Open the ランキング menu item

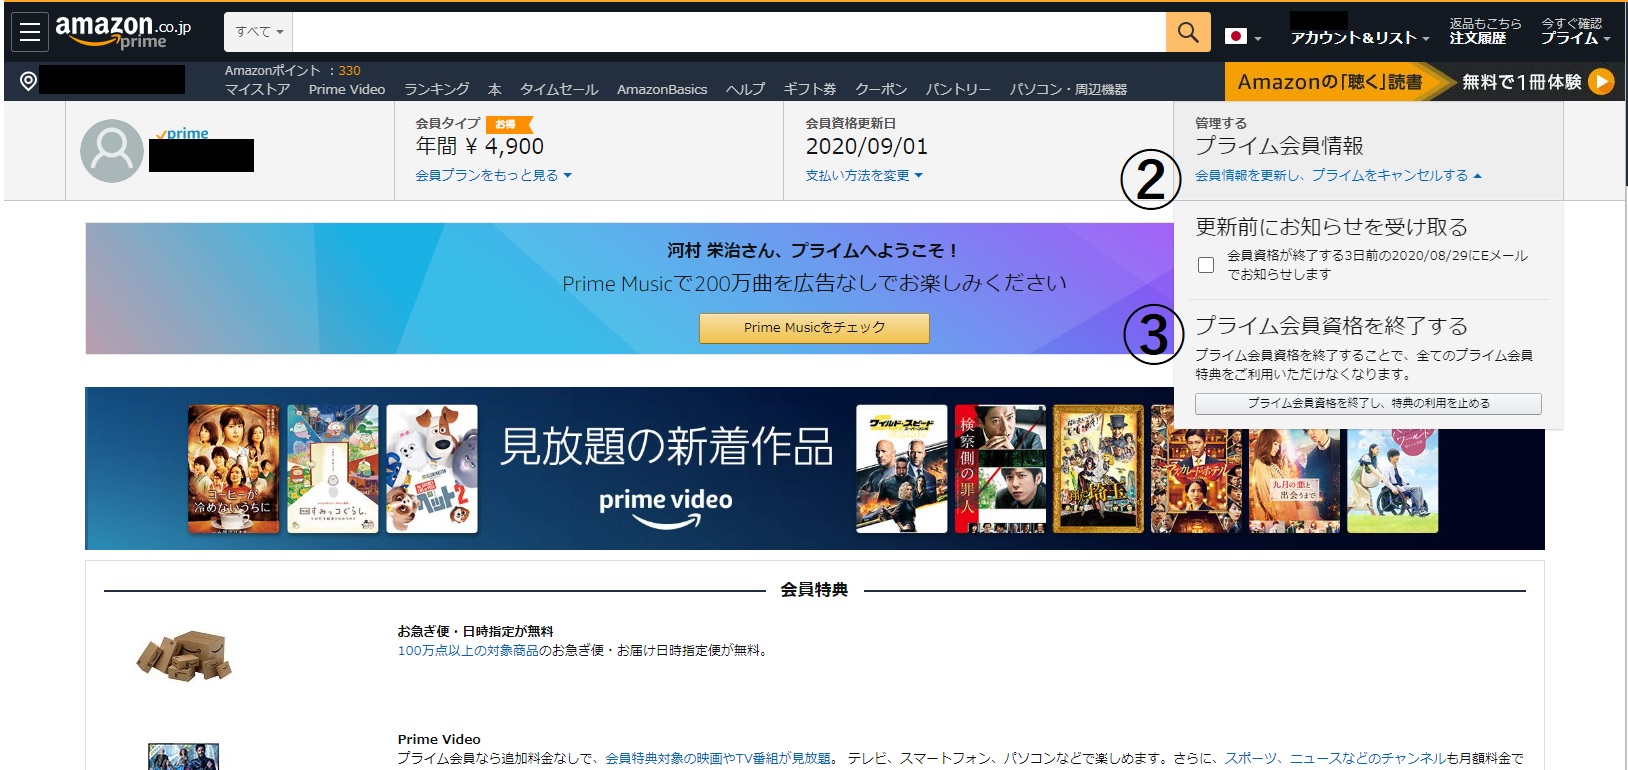click(436, 90)
